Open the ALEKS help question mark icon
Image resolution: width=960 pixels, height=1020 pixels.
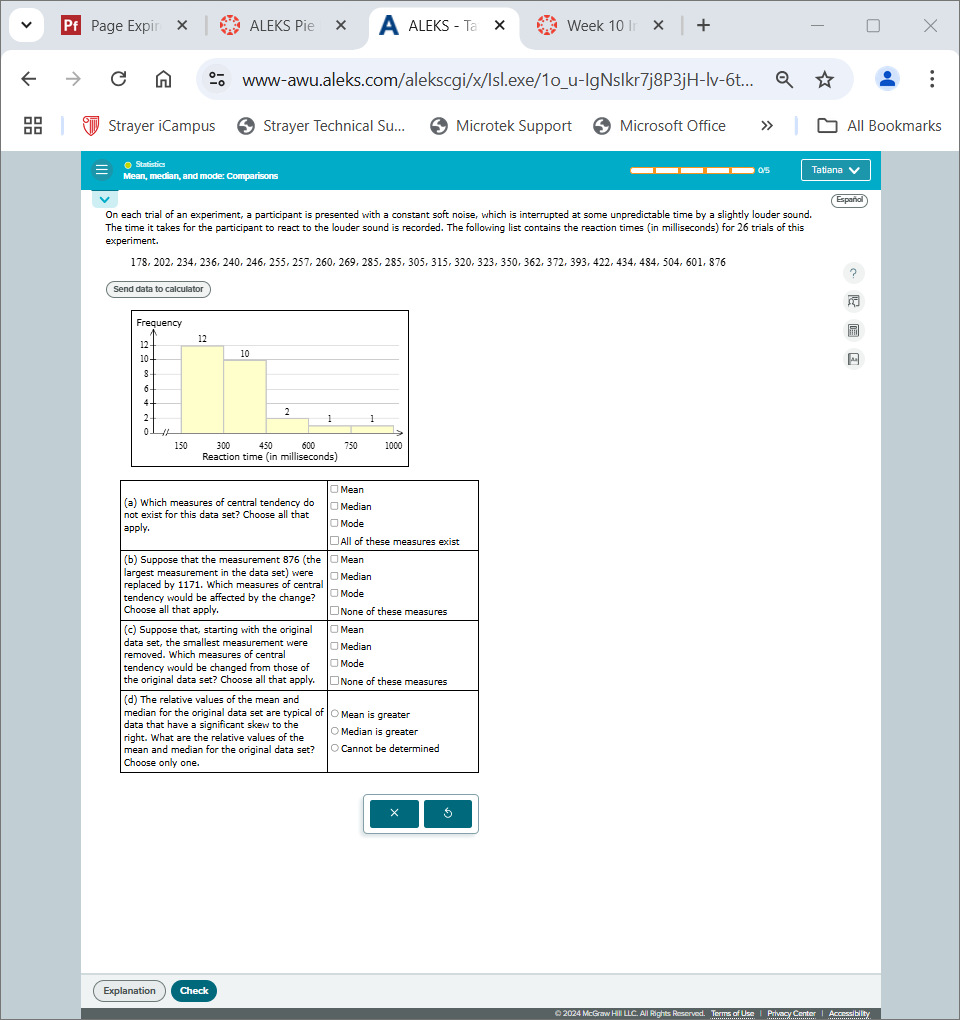[853, 273]
